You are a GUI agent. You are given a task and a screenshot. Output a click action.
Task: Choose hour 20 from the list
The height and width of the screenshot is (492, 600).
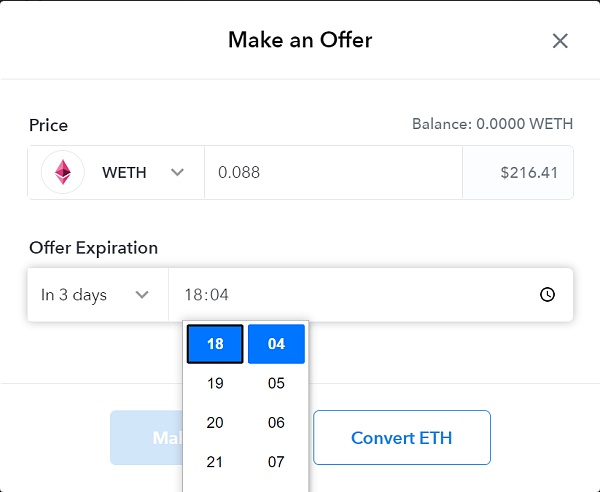[x=215, y=423]
